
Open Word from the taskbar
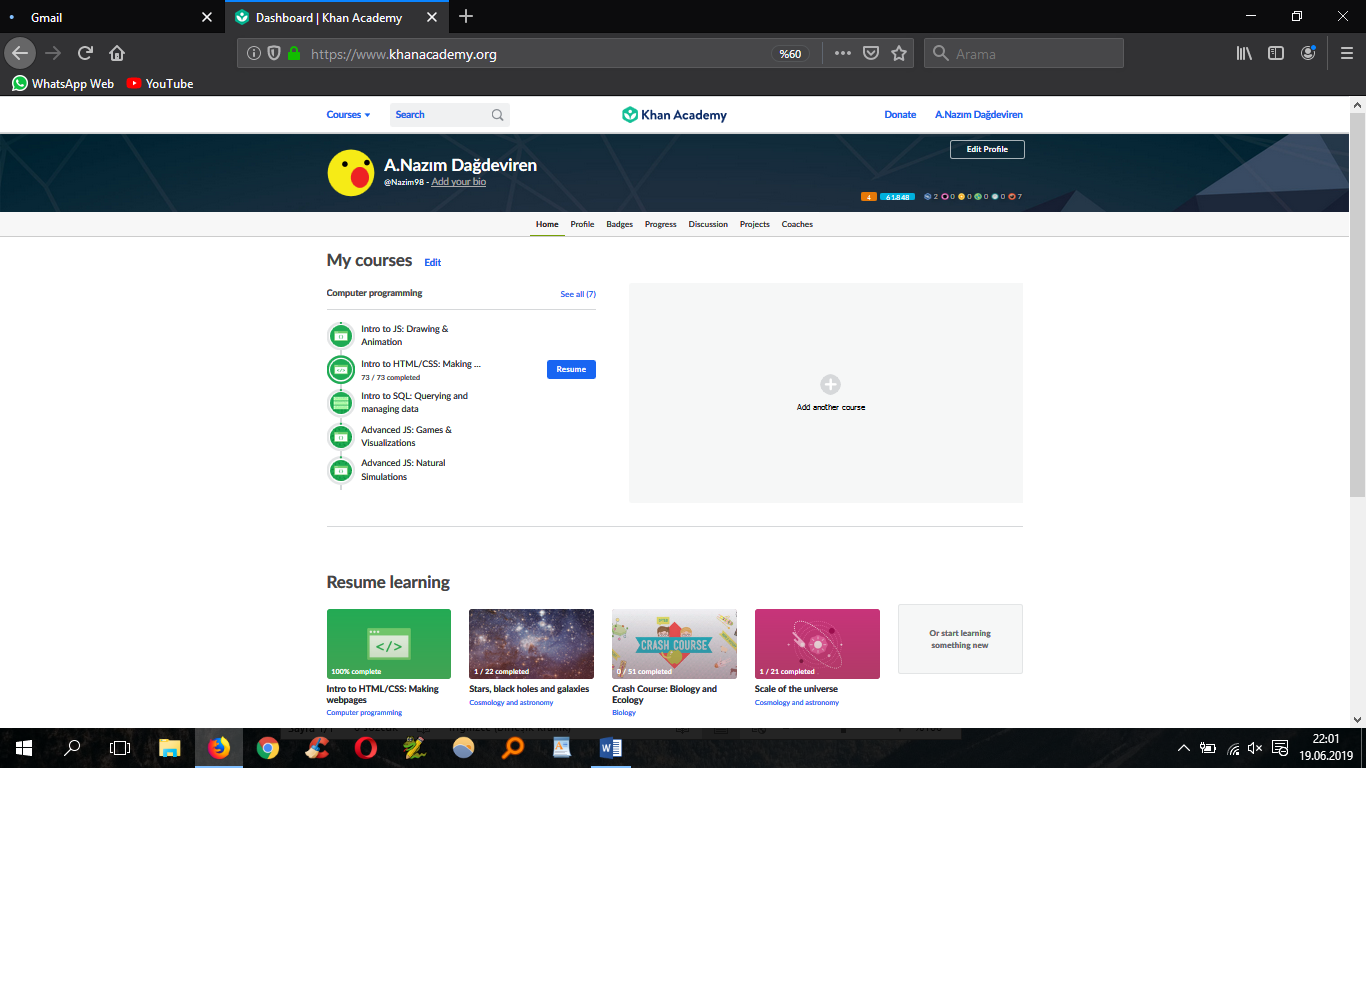[x=611, y=748]
